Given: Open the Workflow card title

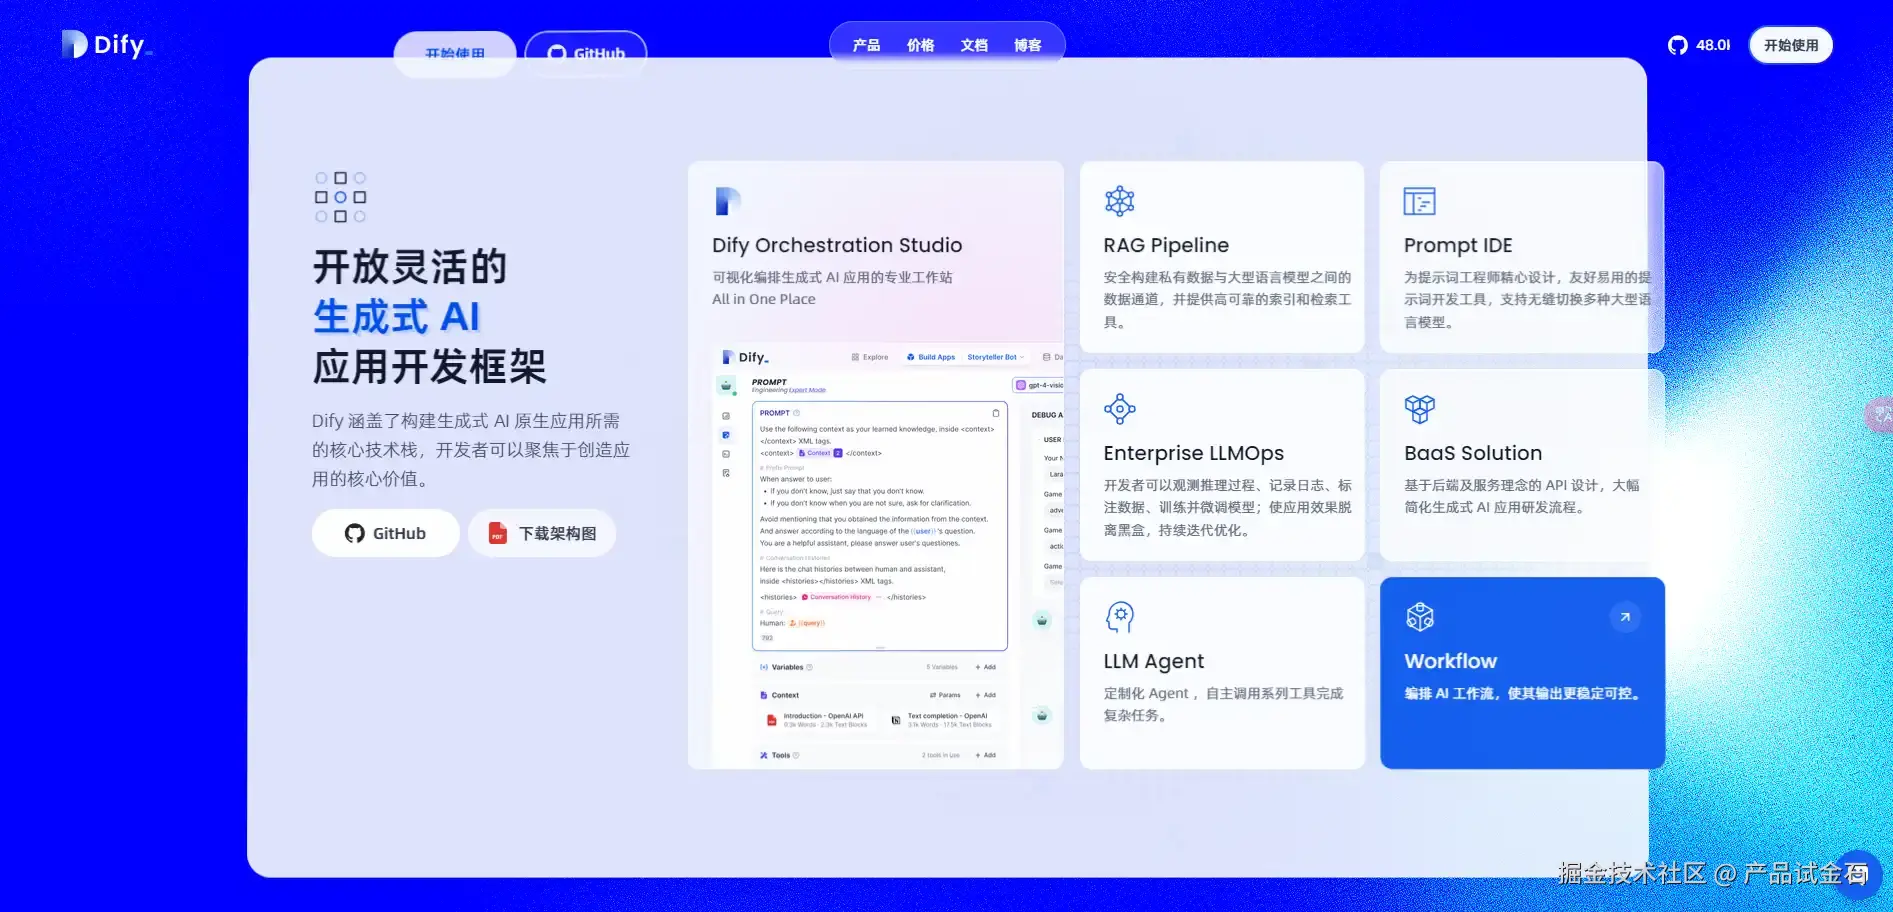Looking at the screenshot, I should [1450, 661].
